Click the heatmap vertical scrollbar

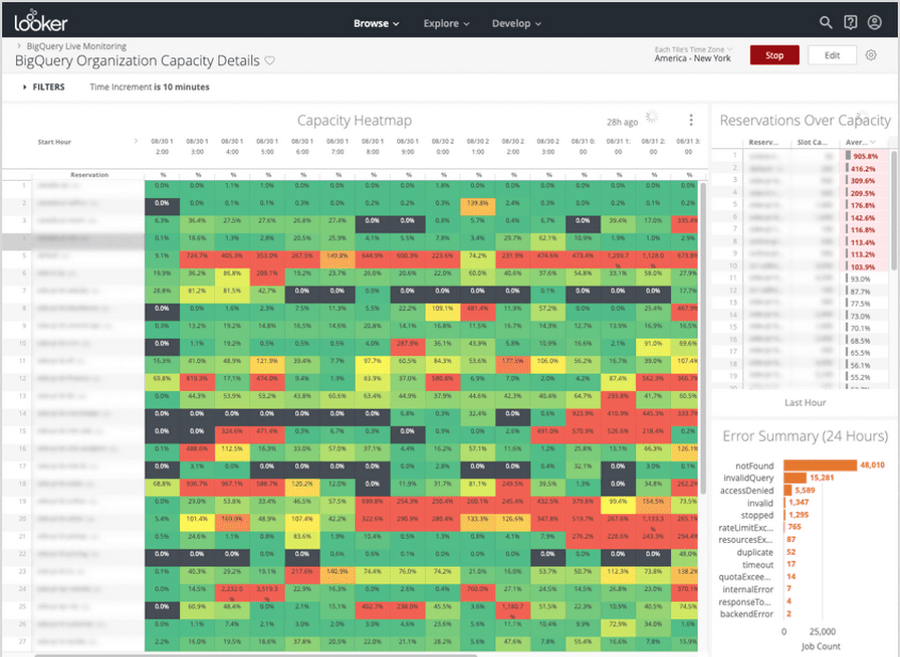[703, 339]
